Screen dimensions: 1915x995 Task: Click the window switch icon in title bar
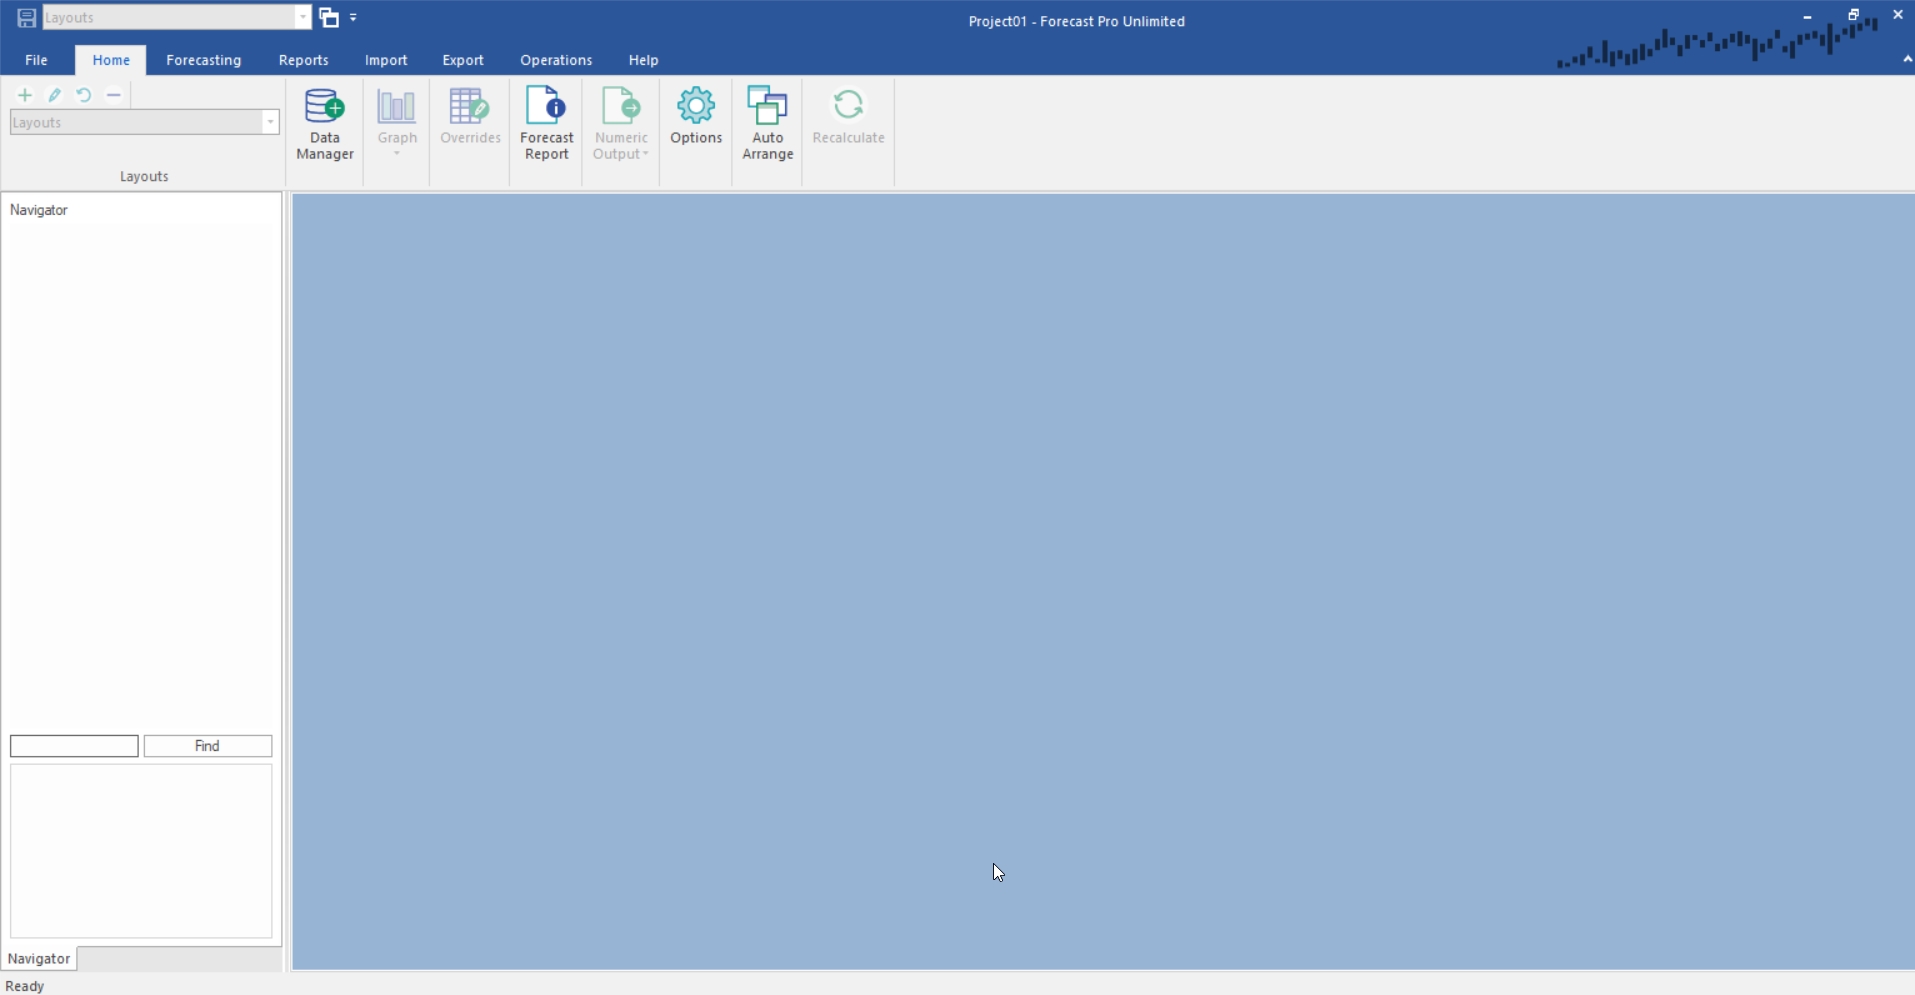click(329, 18)
